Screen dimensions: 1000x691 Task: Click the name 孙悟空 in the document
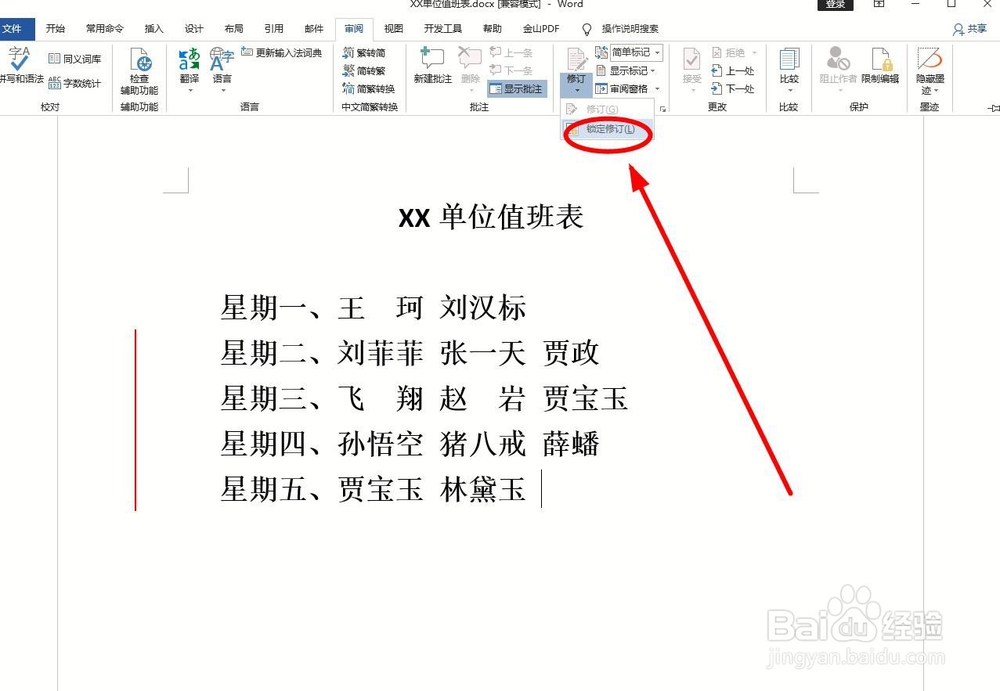[x=380, y=444]
